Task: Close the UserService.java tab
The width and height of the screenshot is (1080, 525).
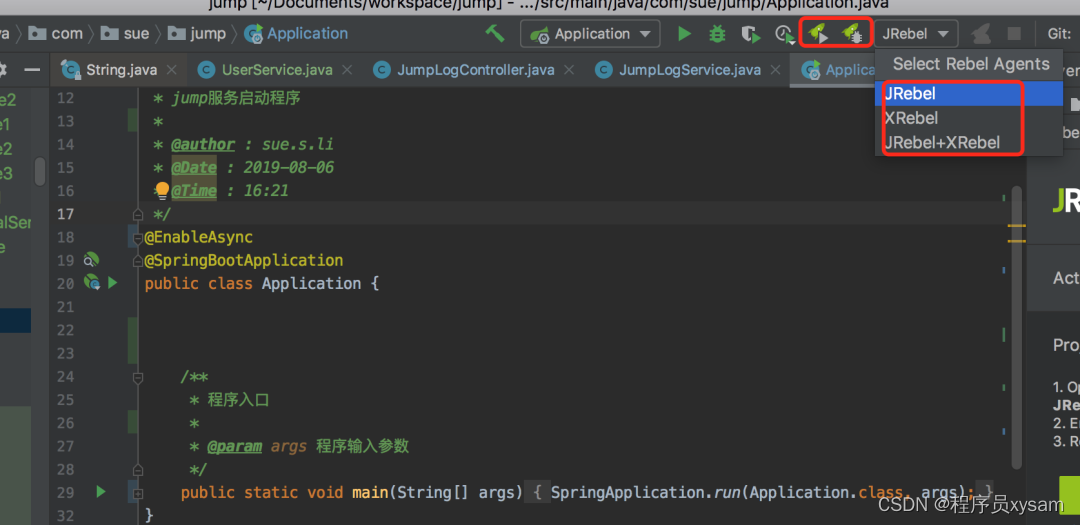Action: (347, 70)
